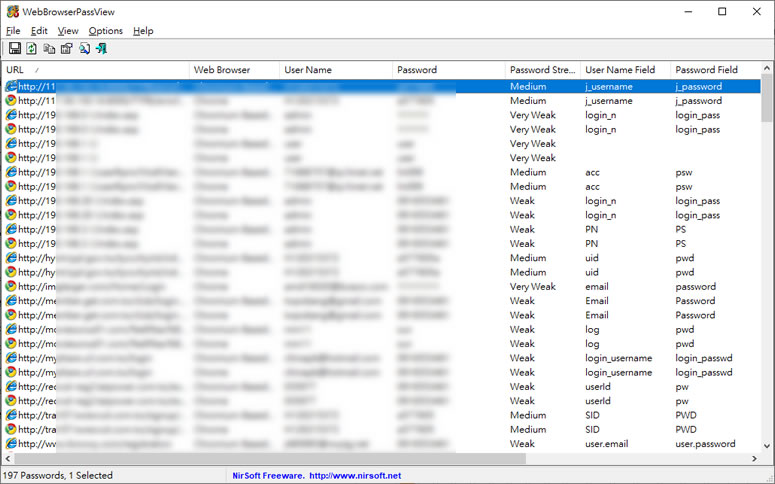This screenshot has width=775, height=484.
Task: Click the browser icon on the selected first row
Action: 11,87
